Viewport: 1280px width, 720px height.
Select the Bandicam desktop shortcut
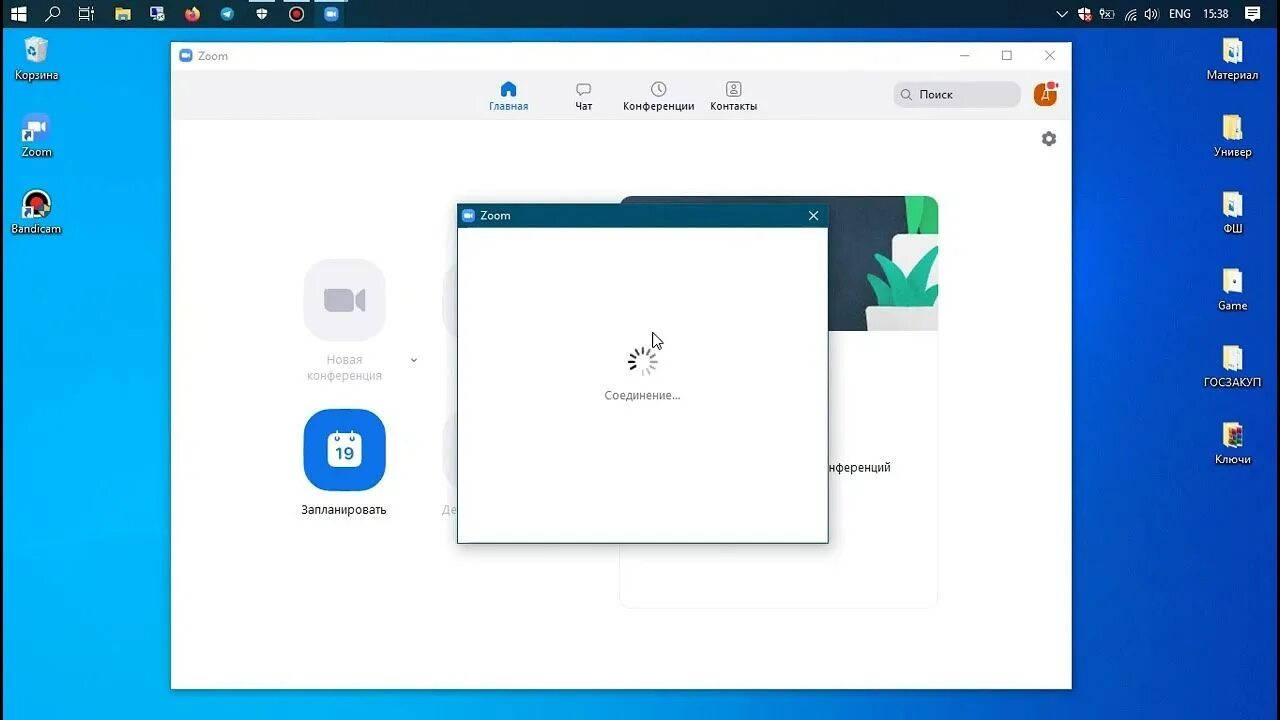click(36, 212)
